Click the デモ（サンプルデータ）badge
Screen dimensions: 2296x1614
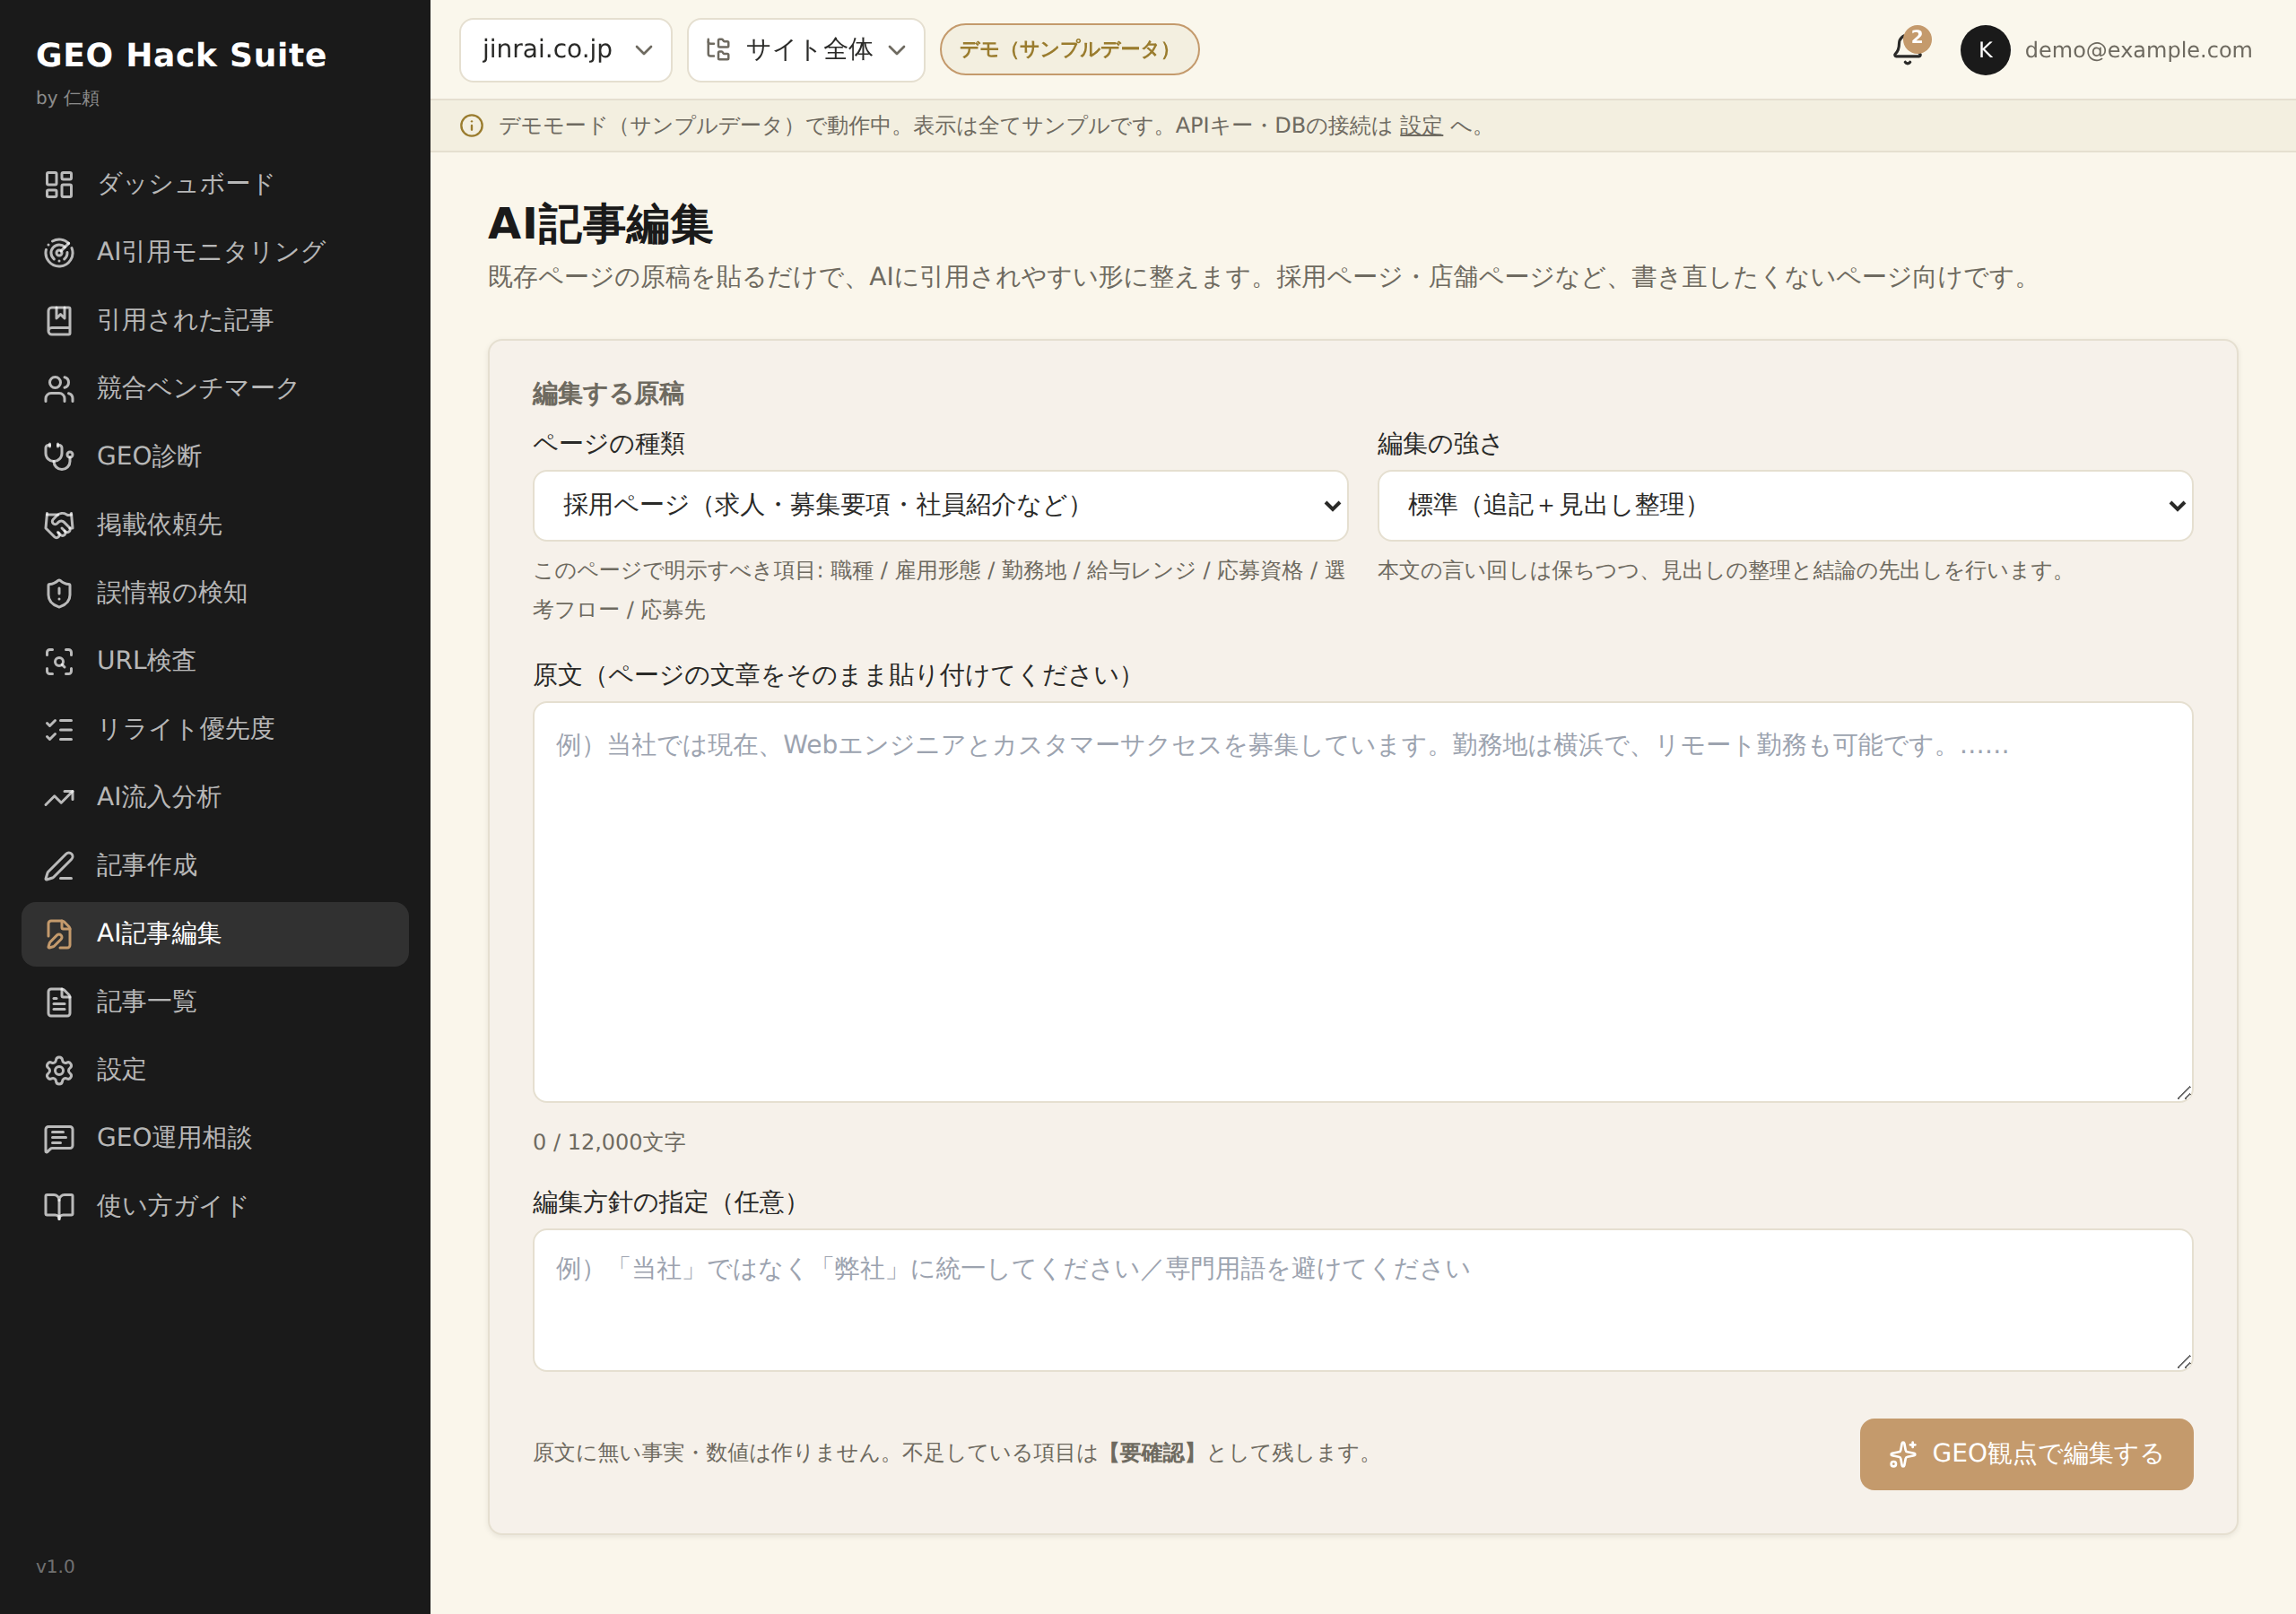click(1069, 50)
